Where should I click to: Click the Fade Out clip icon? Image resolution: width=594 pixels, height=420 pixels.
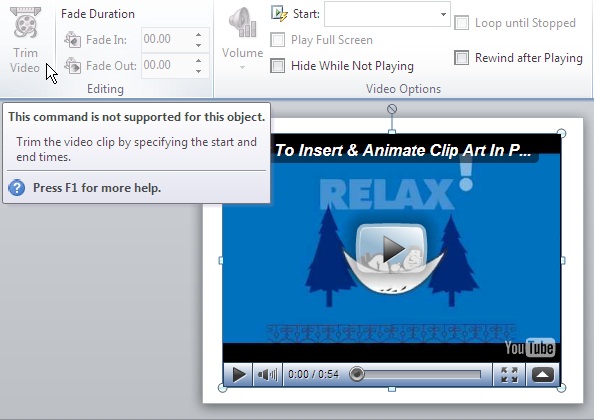point(72,66)
